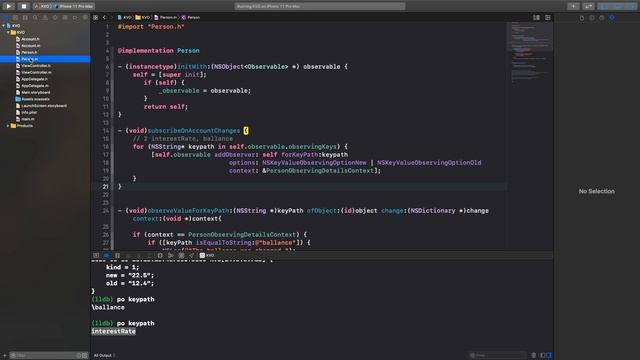Run the KVO app with Play button
The width and height of the screenshot is (640, 360).
pyautogui.click(x=9, y=6)
